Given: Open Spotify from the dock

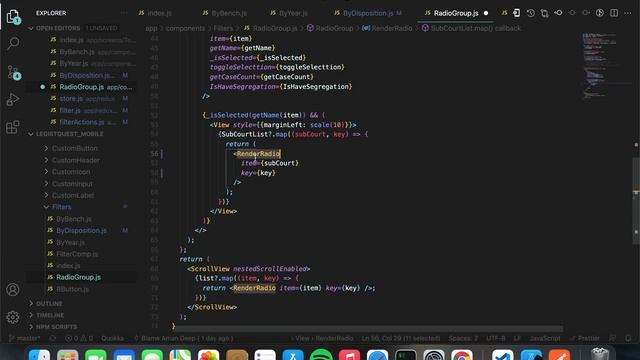Looking at the screenshot, I should 321,355.
